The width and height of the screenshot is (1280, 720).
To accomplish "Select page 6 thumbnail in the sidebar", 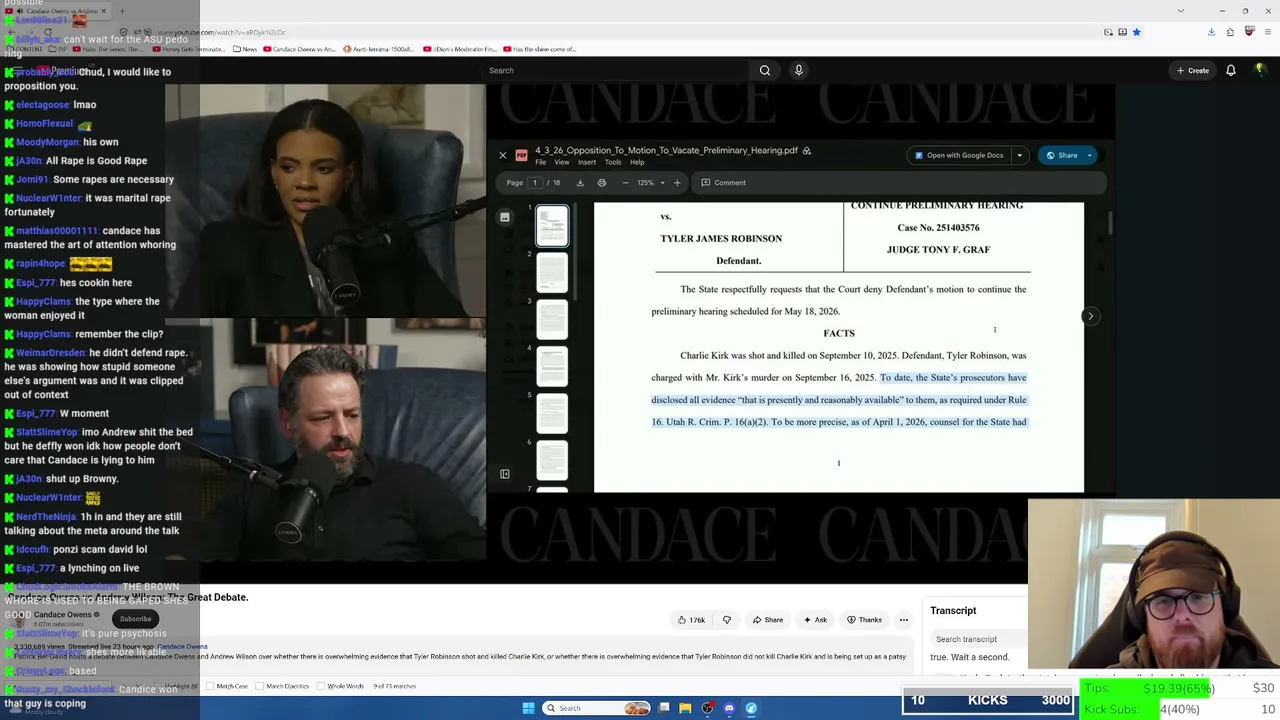I will click(552, 461).
